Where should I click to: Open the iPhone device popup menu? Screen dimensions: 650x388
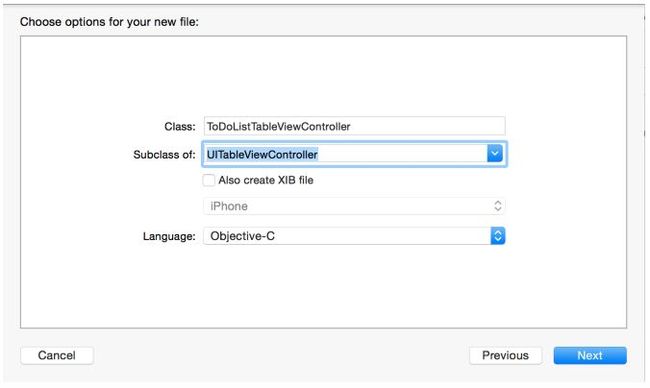[x=354, y=206]
